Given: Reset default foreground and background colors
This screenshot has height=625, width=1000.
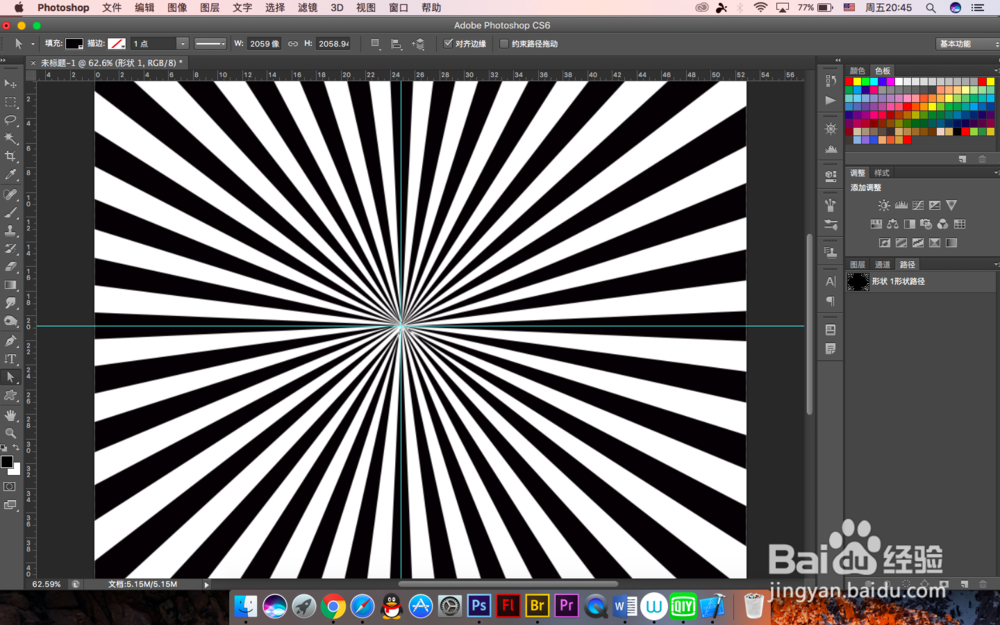Looking at the screenshot, I should (x=4, y=448).
